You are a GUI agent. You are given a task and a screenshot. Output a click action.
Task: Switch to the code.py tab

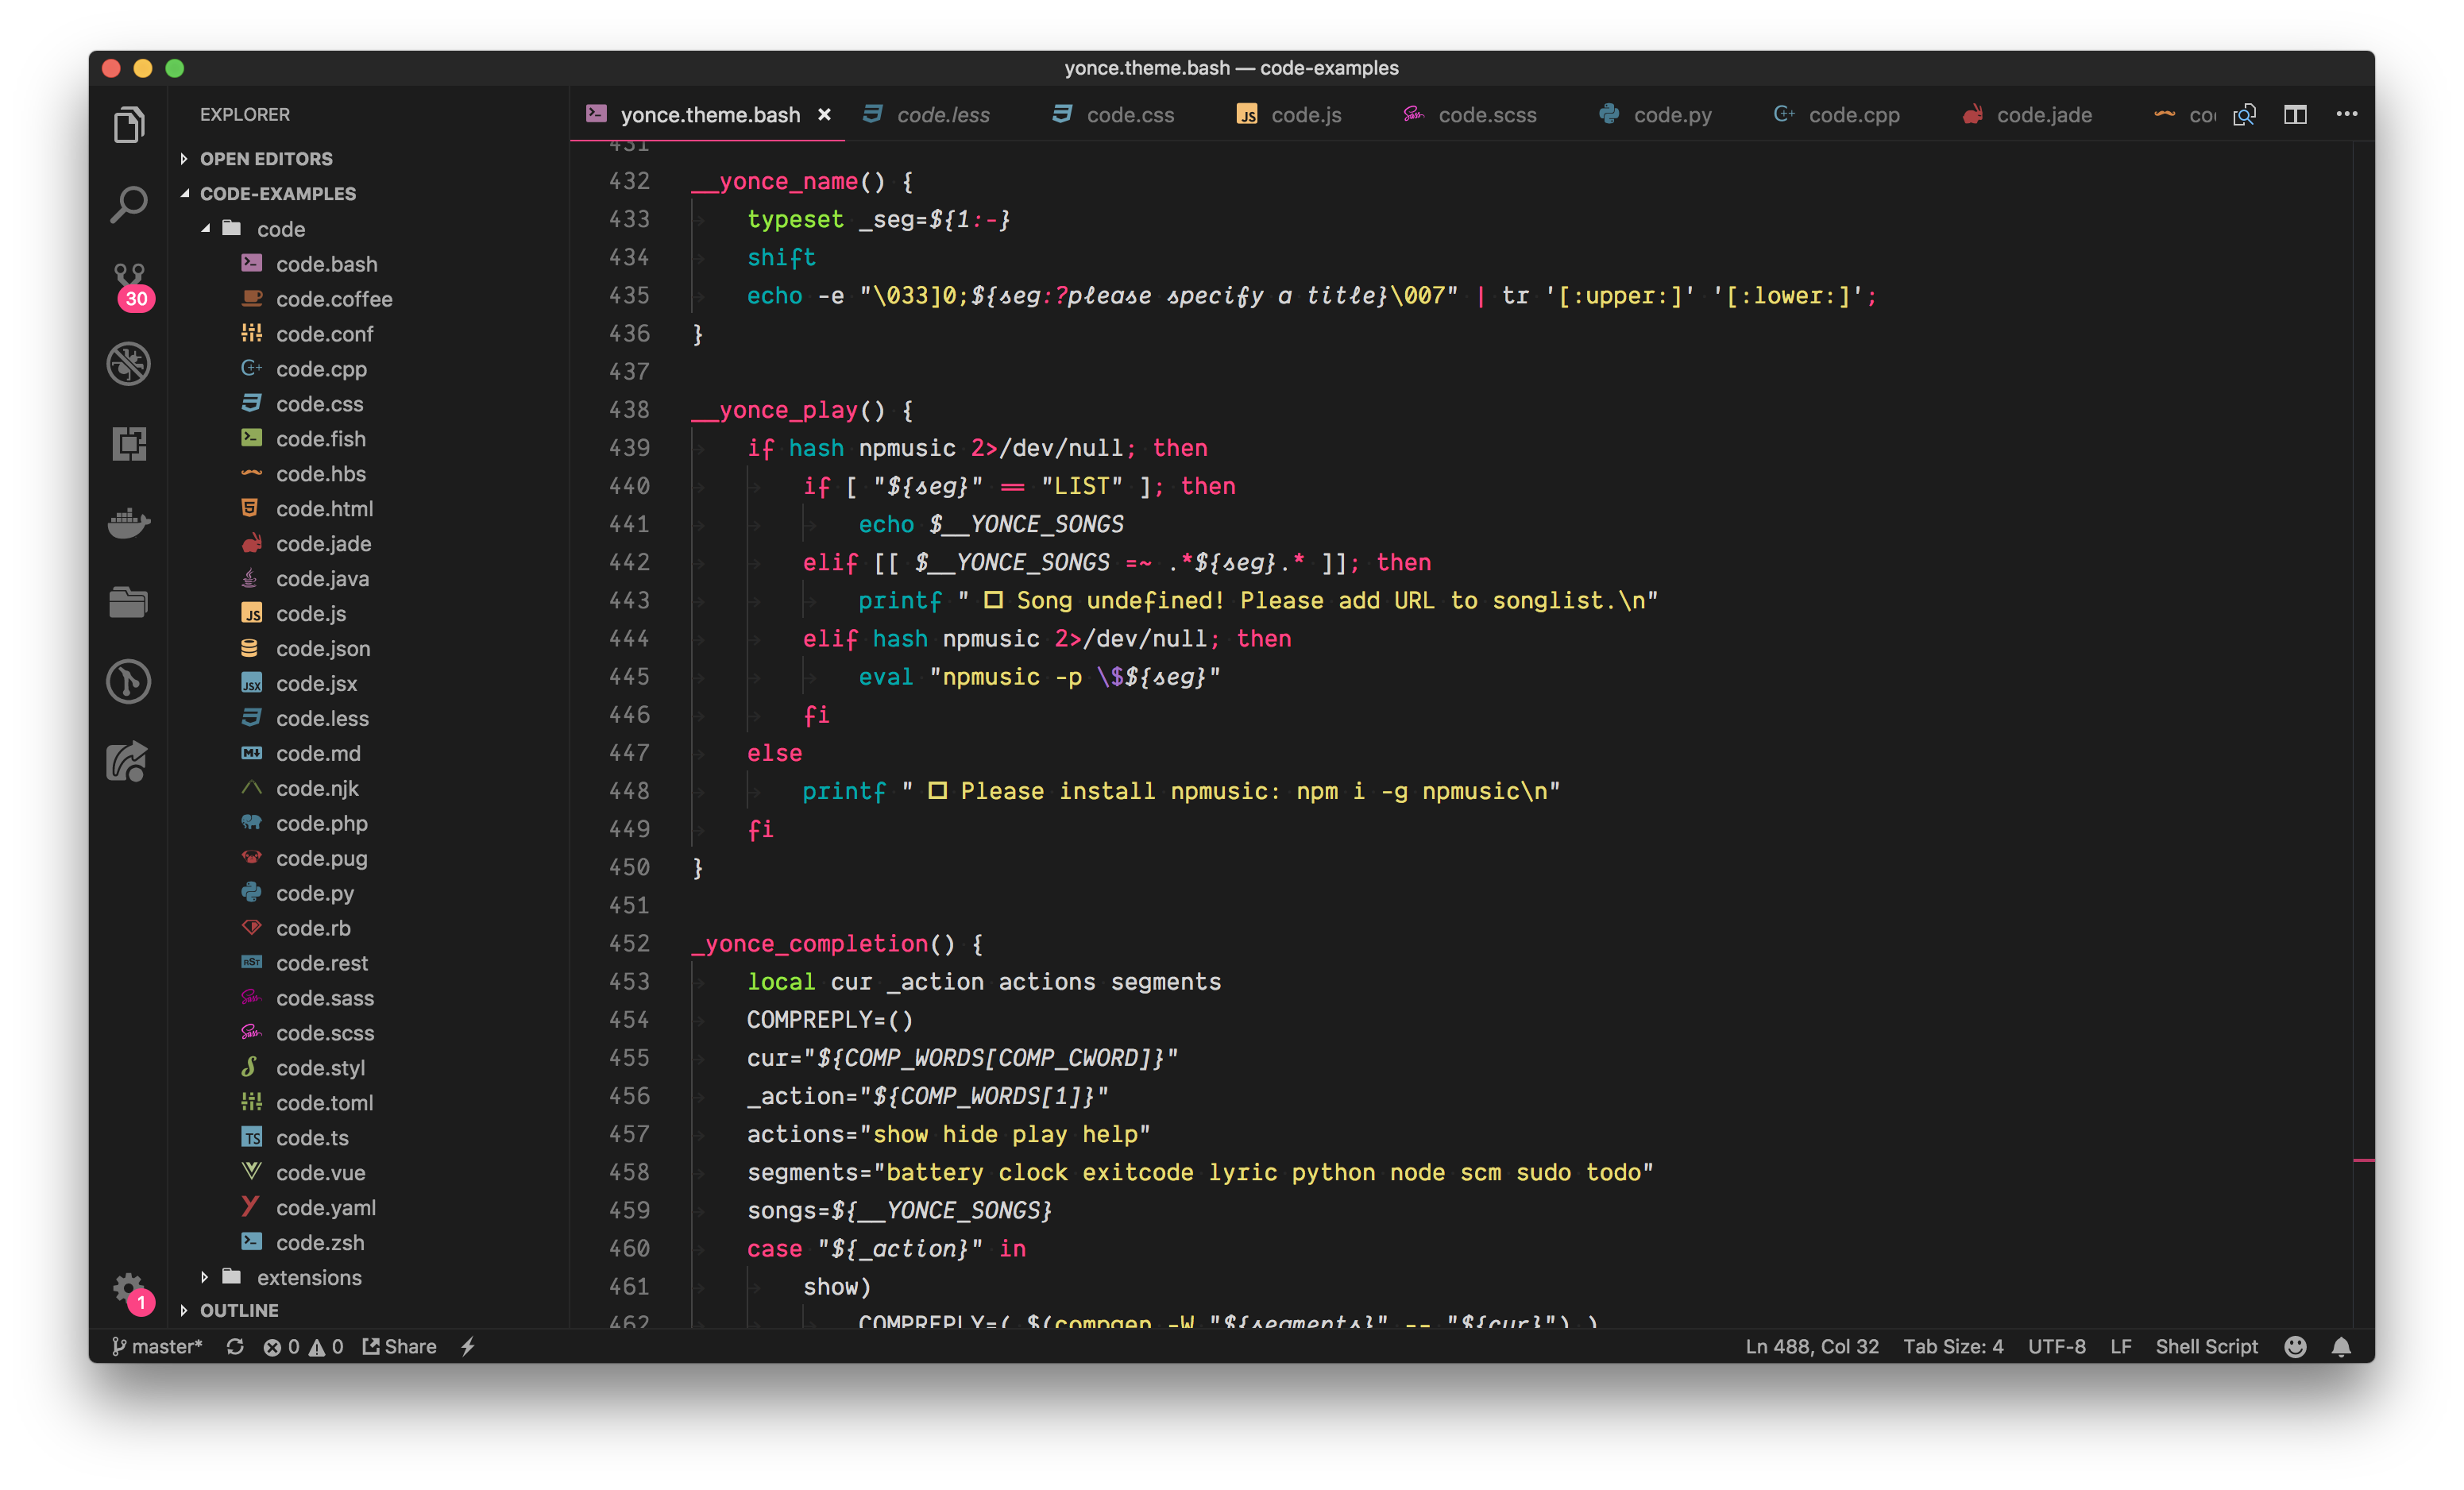click(x=1671, y=115)
